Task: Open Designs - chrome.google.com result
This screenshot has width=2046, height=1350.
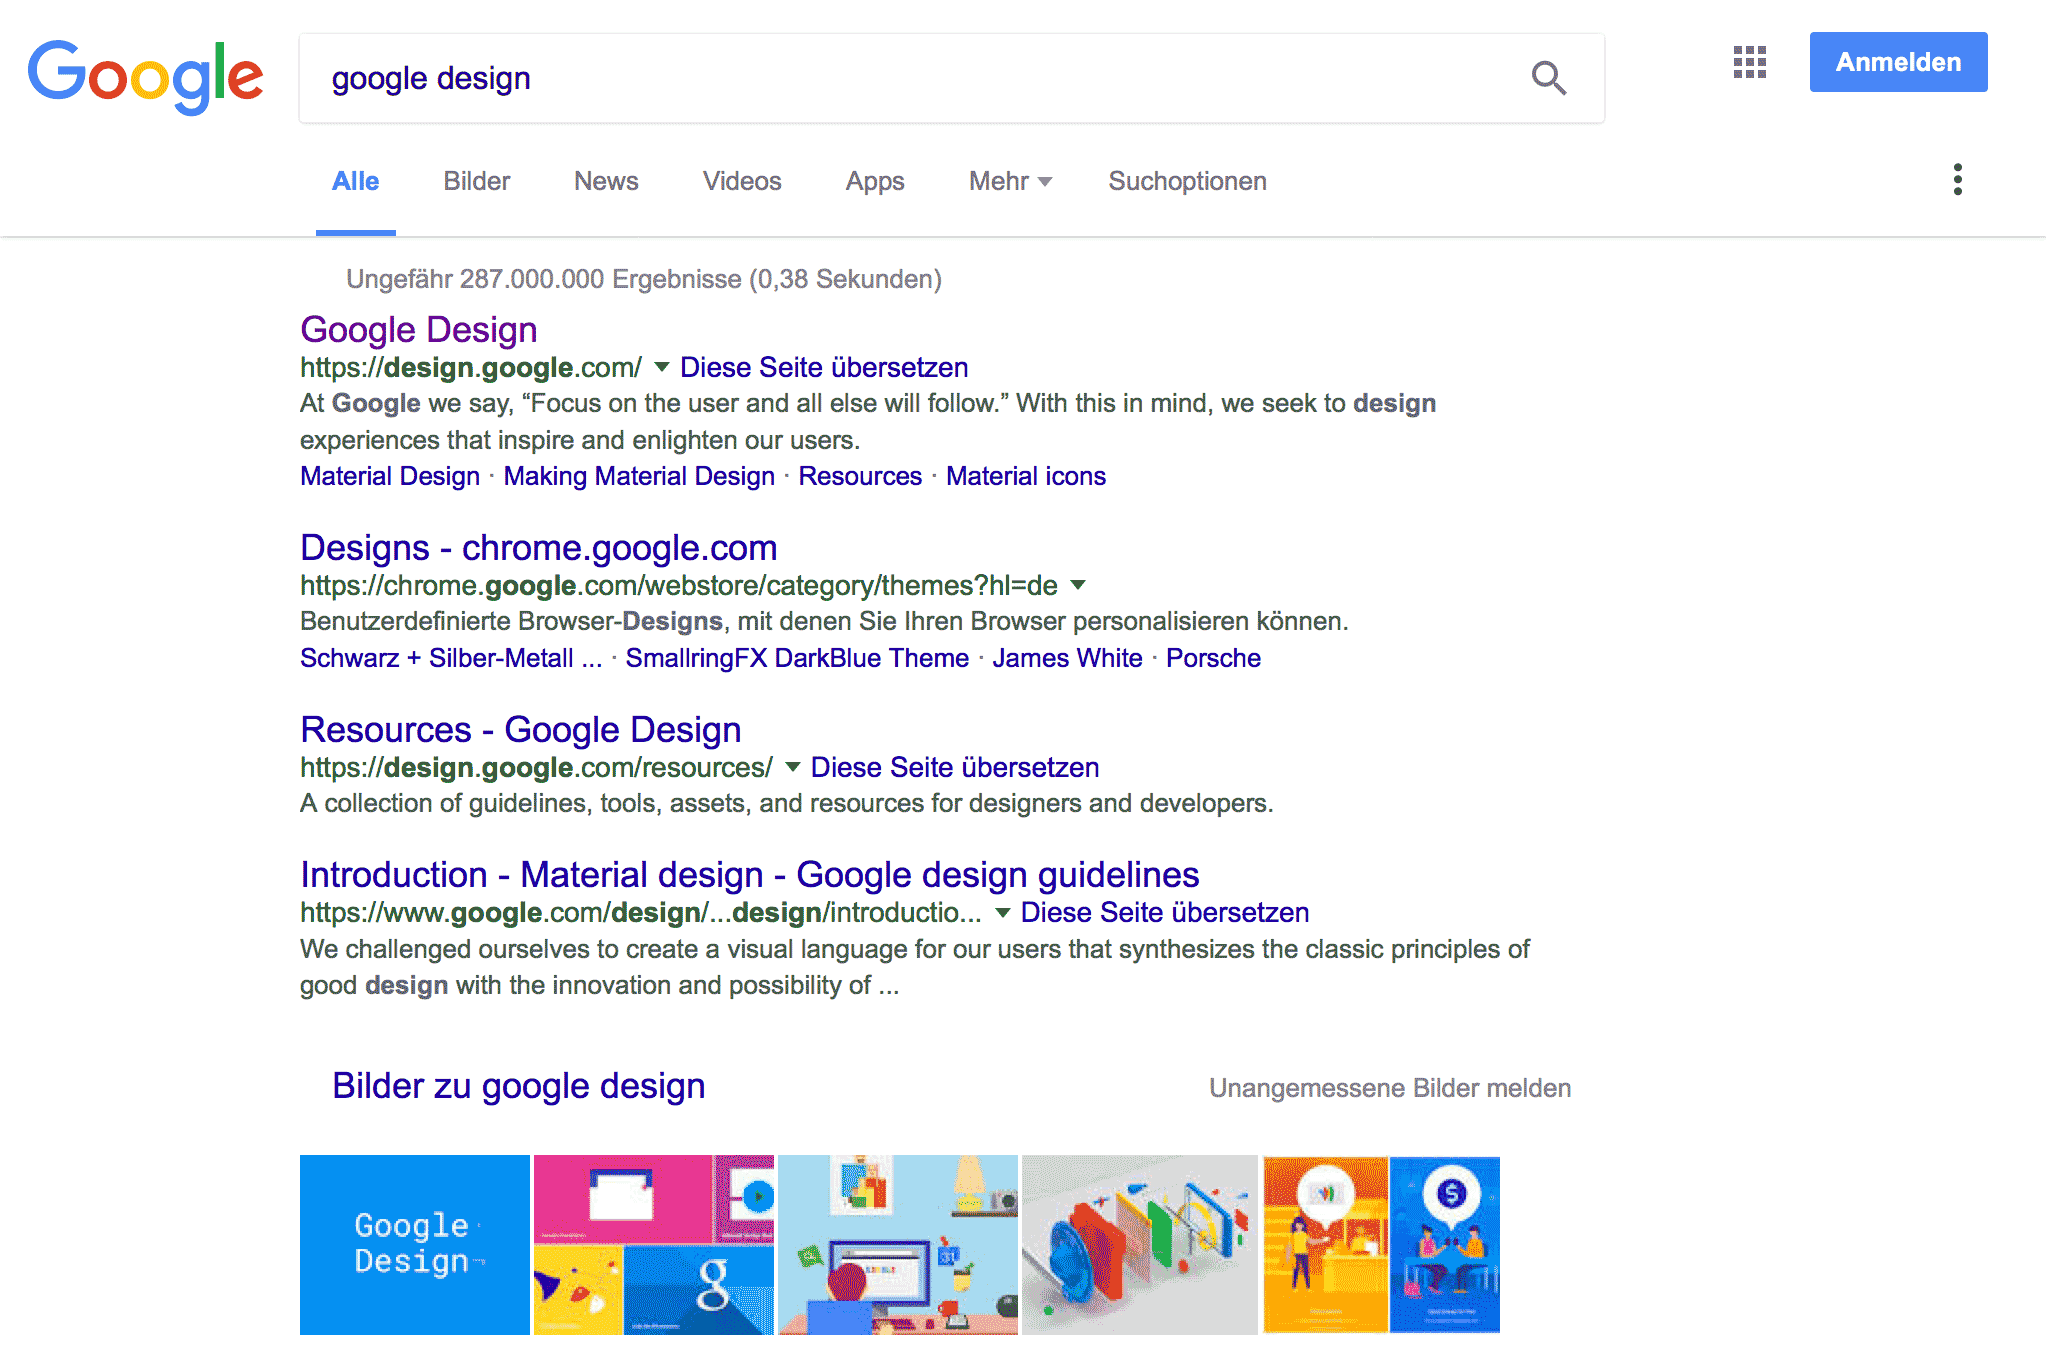Action: [539, 548]
